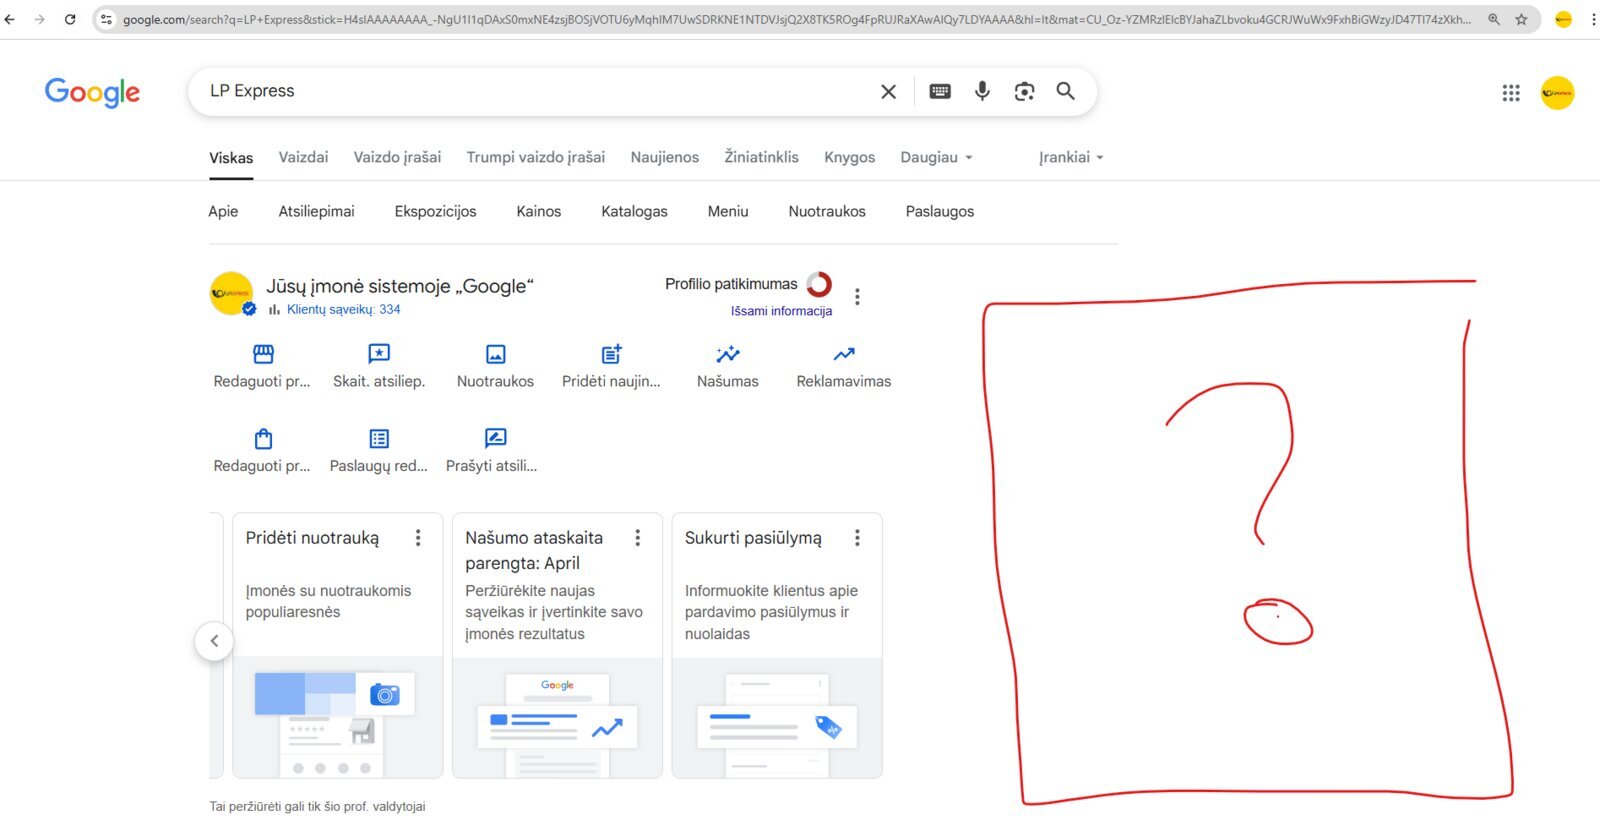Click LP Express profile logo
Viewport: 1600px width, 837px height.
tap(231, 294)
